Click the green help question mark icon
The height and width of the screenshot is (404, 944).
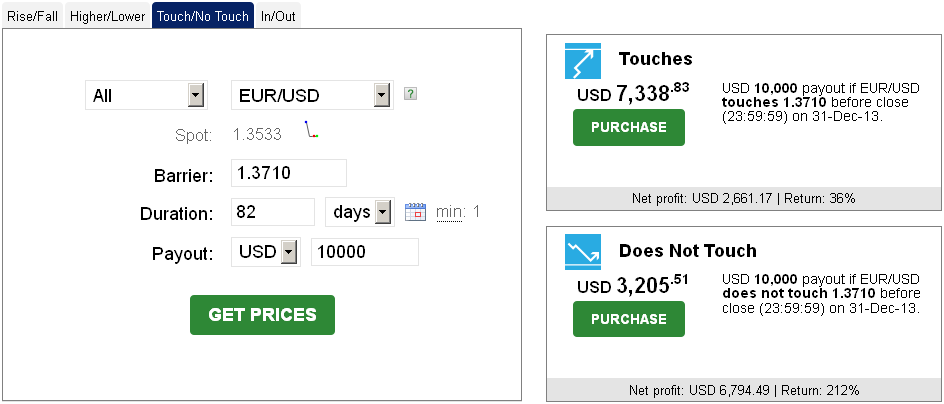click(x=410, y=94)
